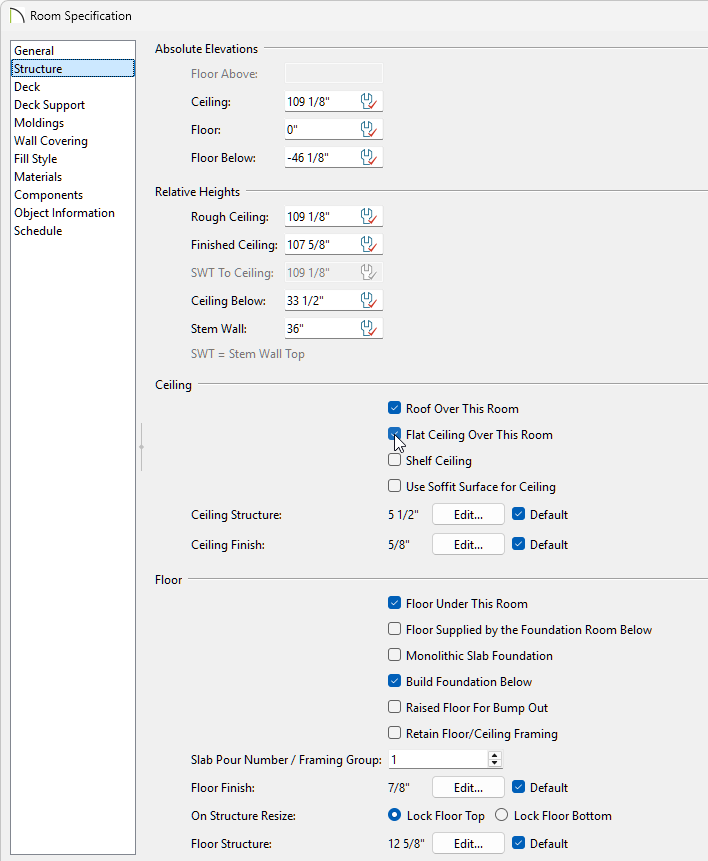Enable Retain Floor/Ceiling Framing
This screenshot has height=861, width=708.
tap(394, 733)
